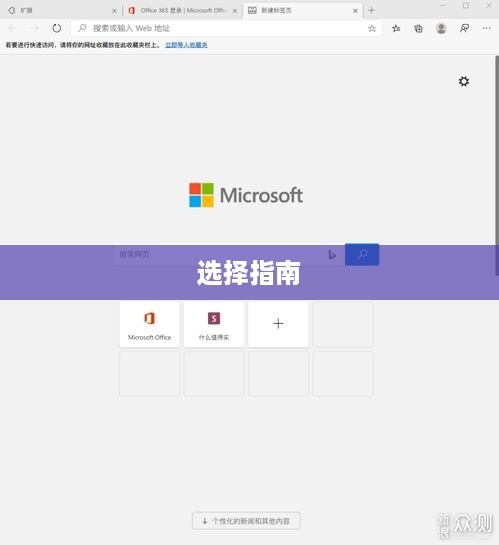
Task: Open the favorites list icon in toolbar
Action: (x=396, y=28)
